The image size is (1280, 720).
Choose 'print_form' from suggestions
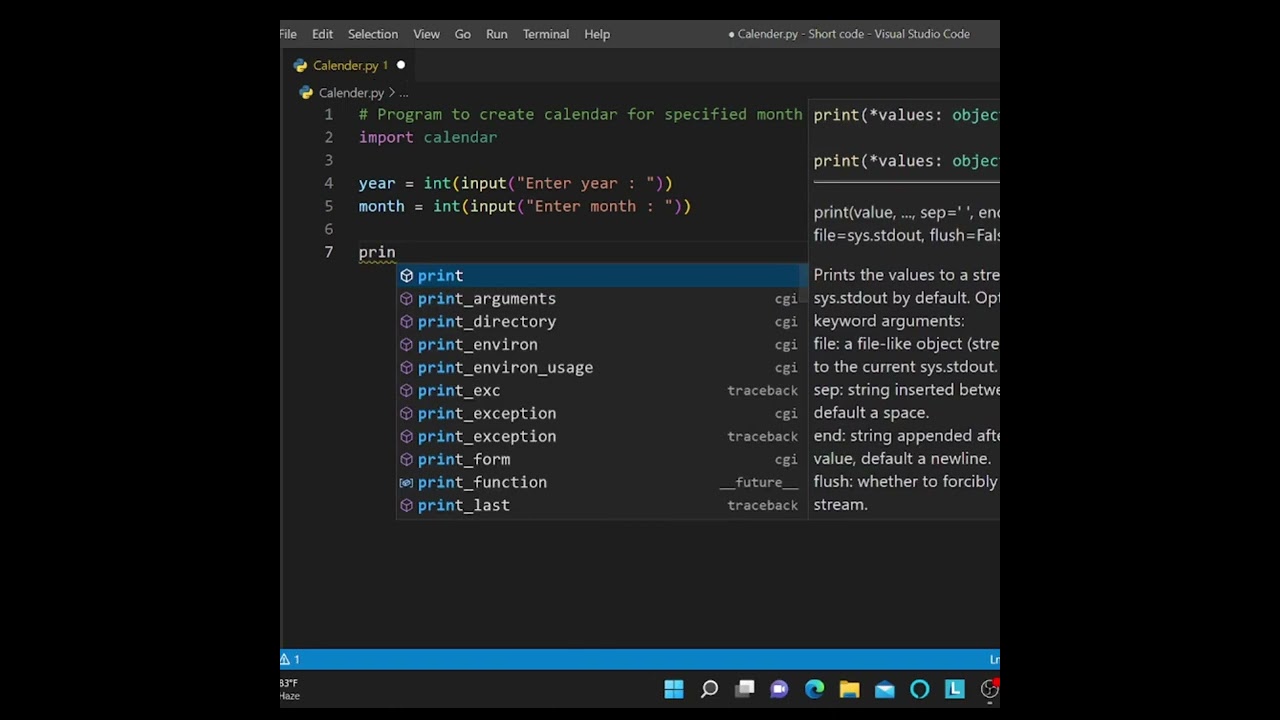(x=601, y=459)
